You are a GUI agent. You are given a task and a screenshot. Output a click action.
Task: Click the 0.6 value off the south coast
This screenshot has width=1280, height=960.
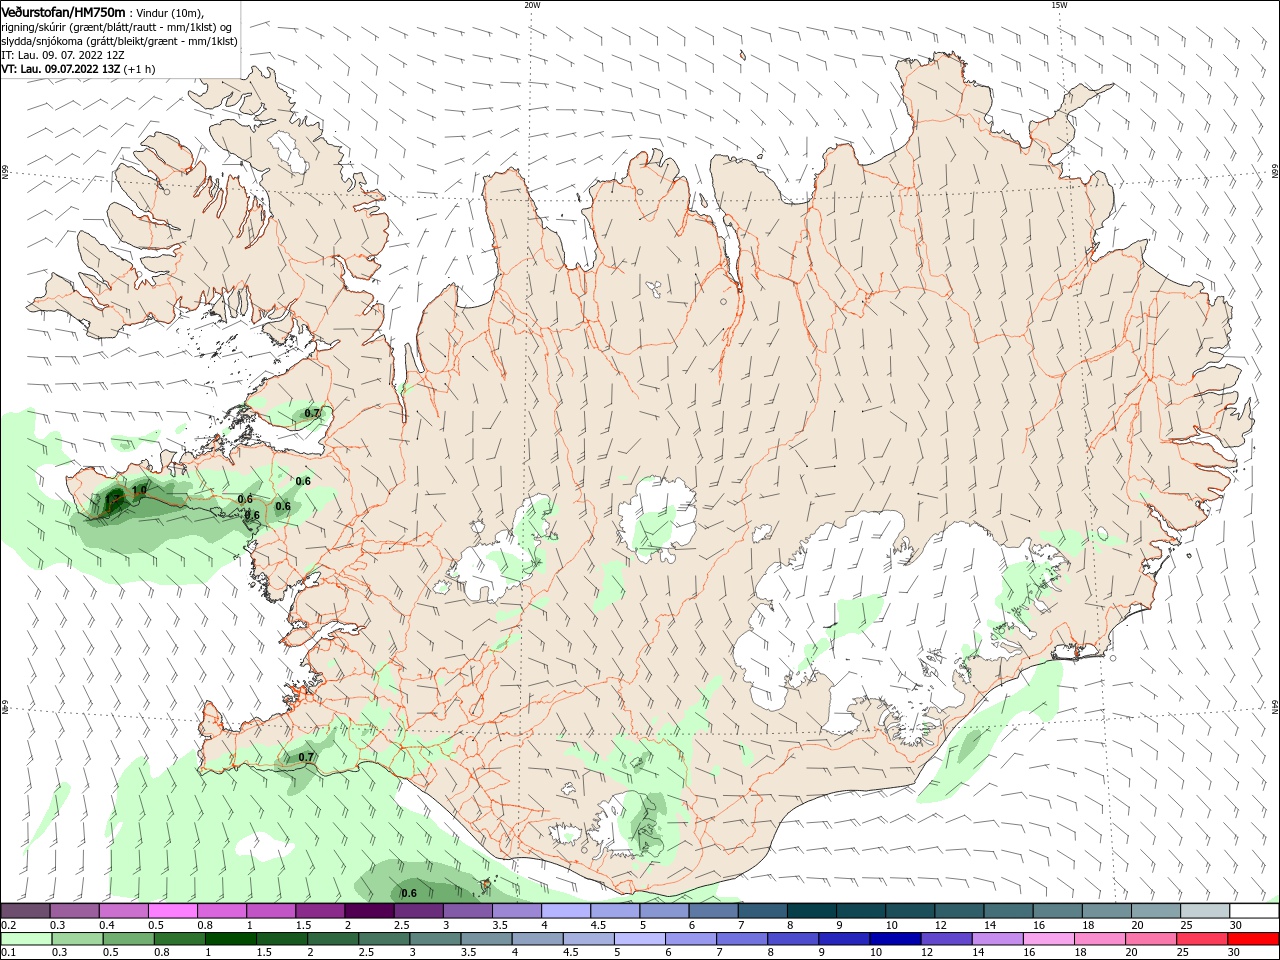pos(409,893)
